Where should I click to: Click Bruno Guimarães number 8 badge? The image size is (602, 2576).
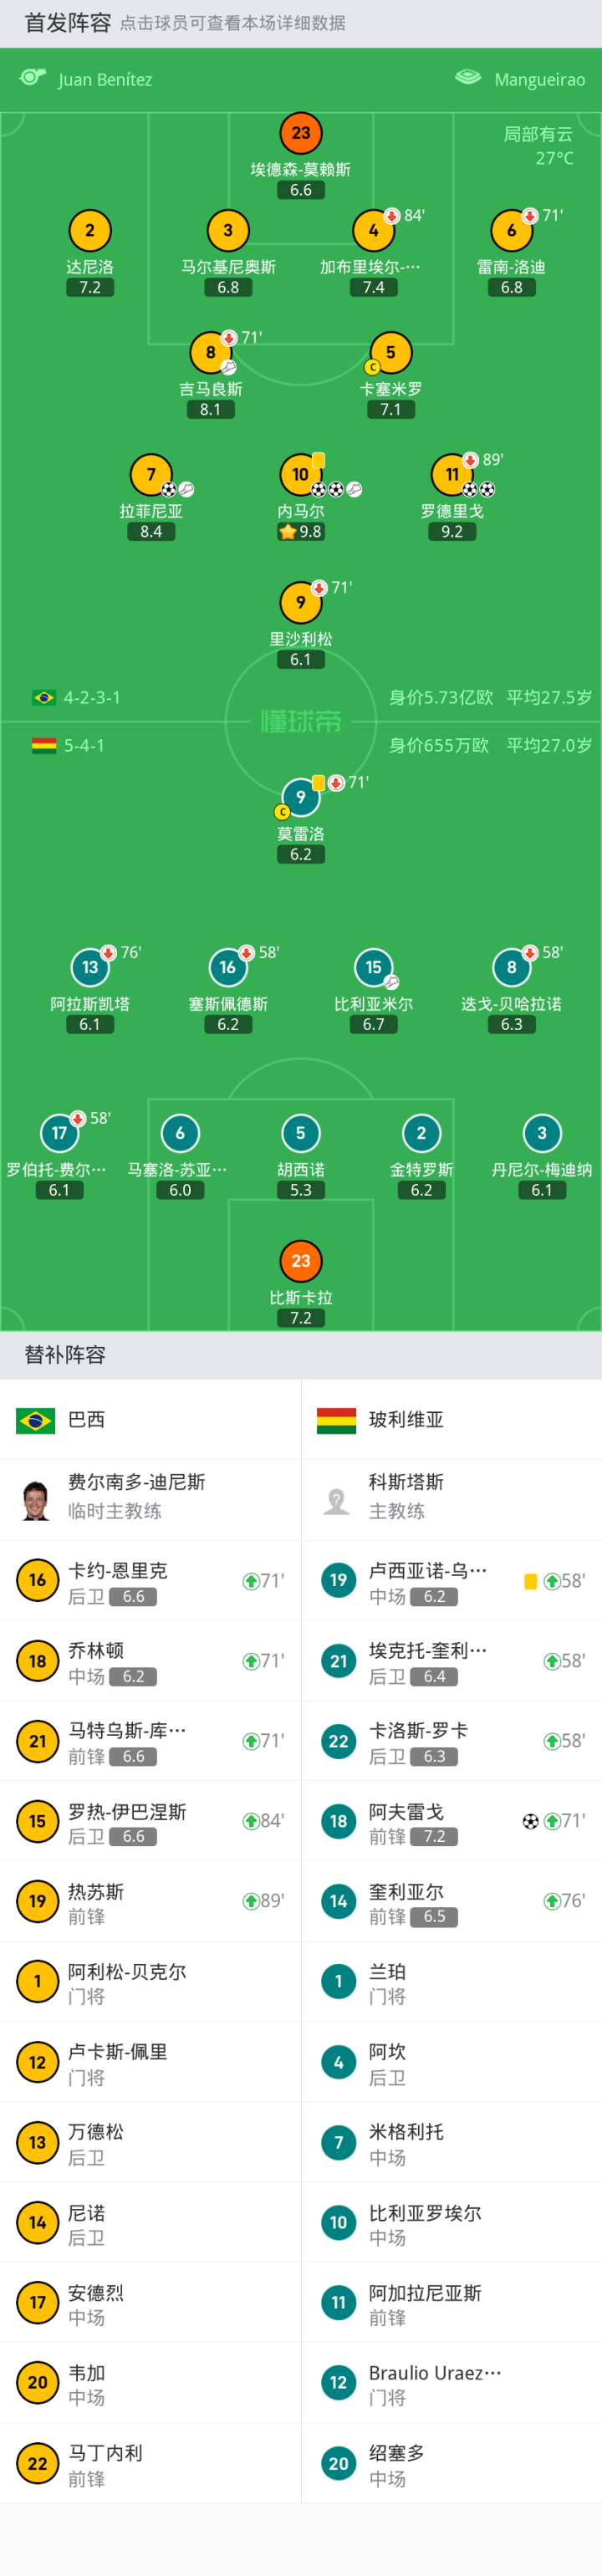210,353
